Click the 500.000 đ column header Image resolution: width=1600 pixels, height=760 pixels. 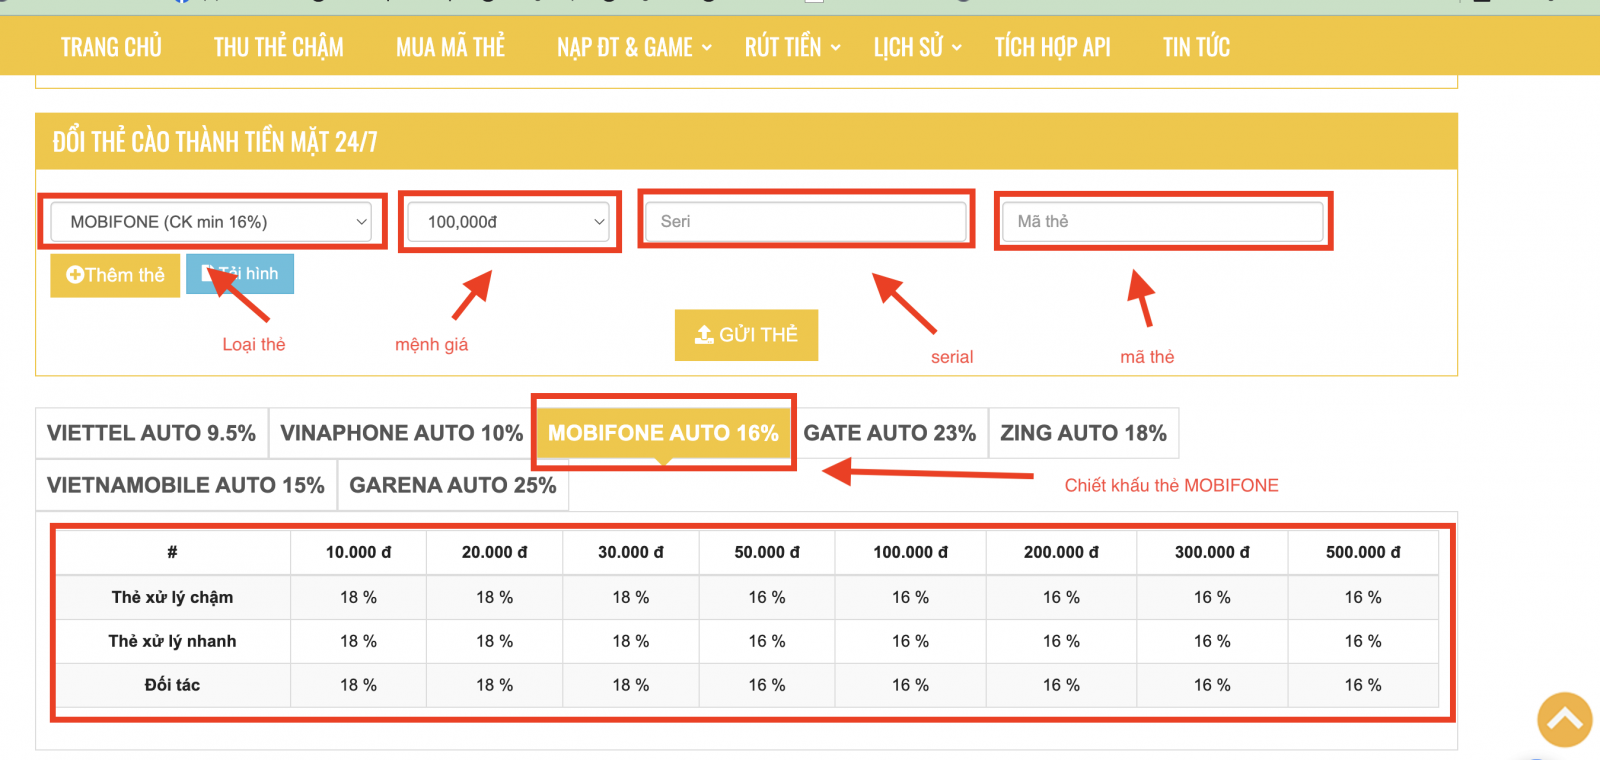(x=1363, y=552)
